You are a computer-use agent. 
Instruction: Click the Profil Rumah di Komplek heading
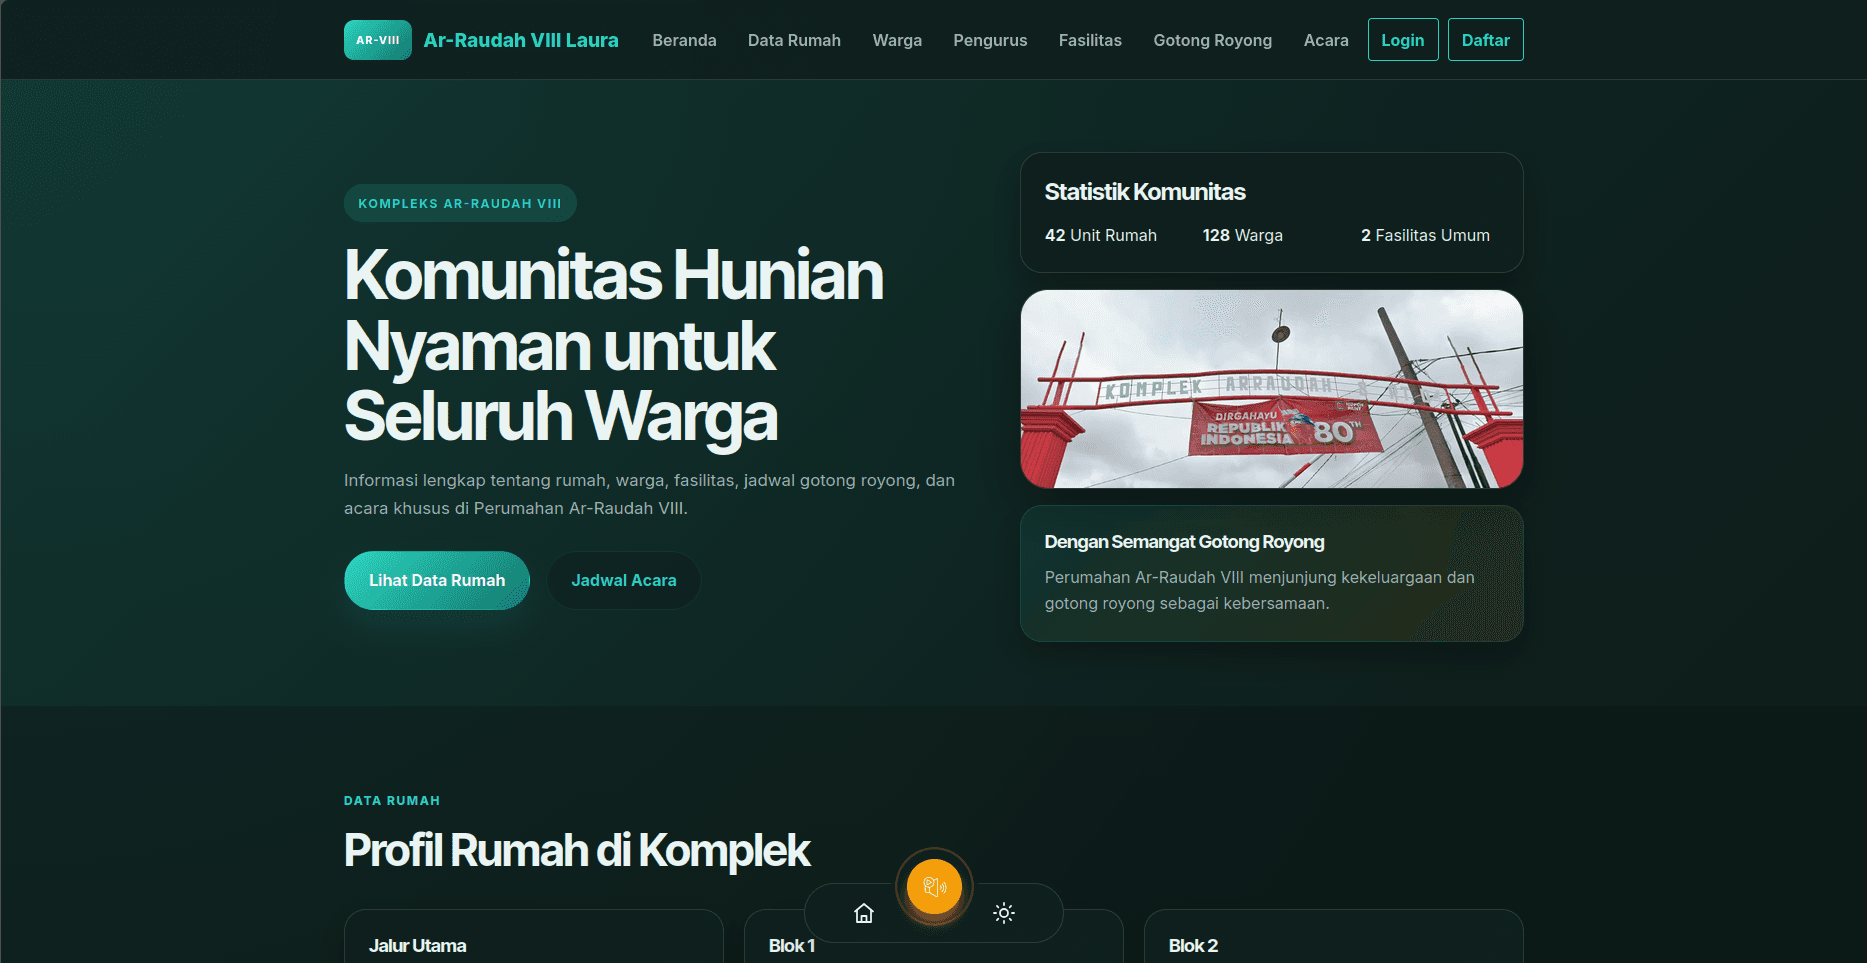pos(577,851)
